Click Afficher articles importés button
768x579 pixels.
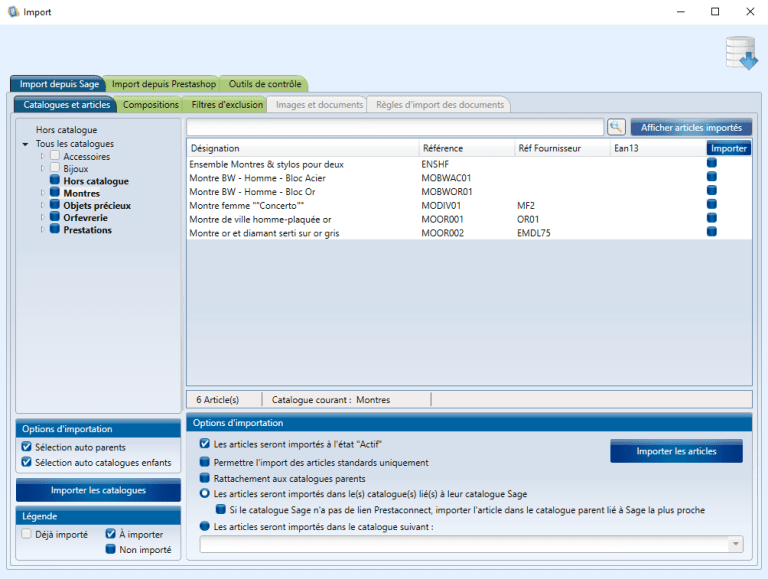691,127
